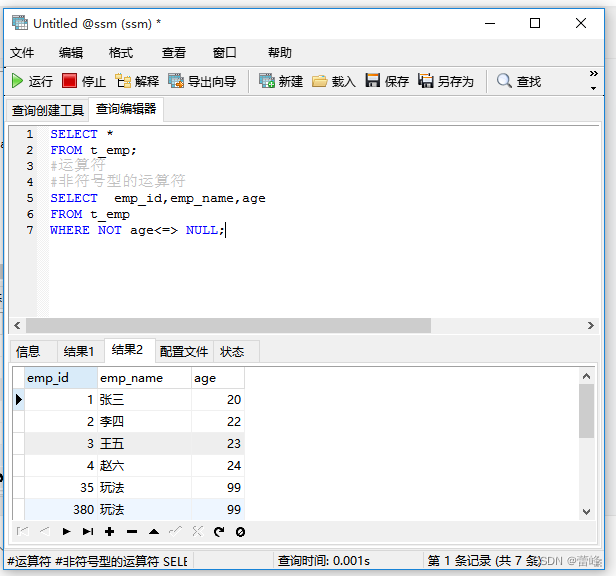Sort by the emp_id column header
This screenshot has width=616, height=576.
61,378
